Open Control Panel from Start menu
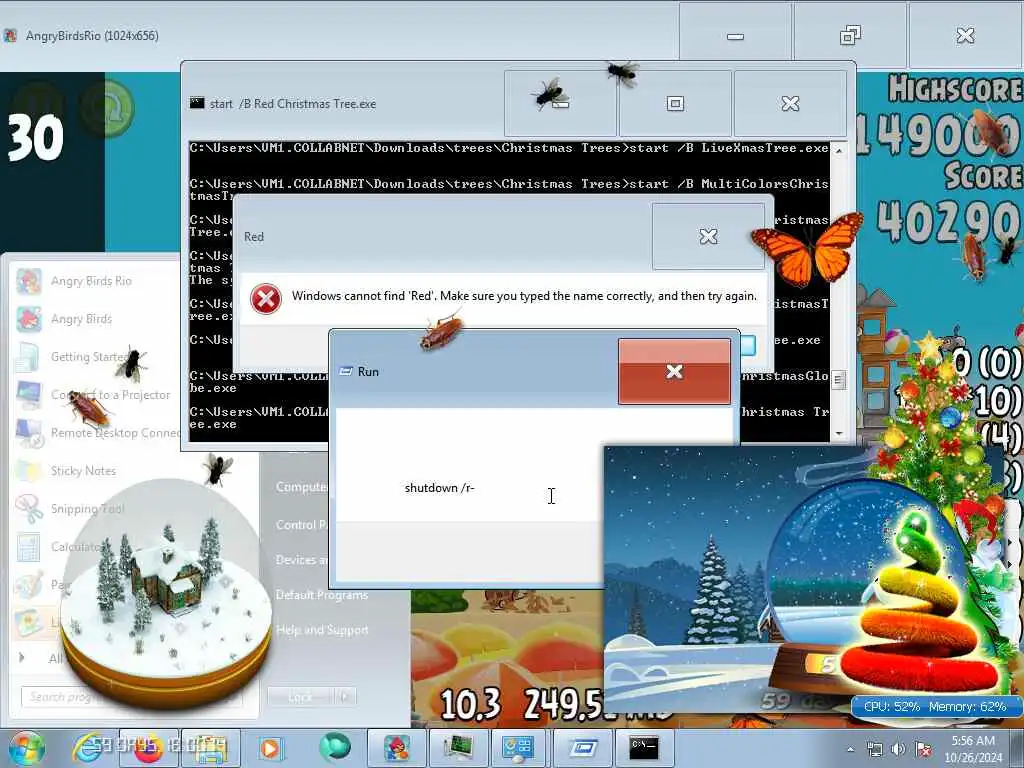Image resolution: width=1024 pixels, height=768 pixels. coord(300,524)
